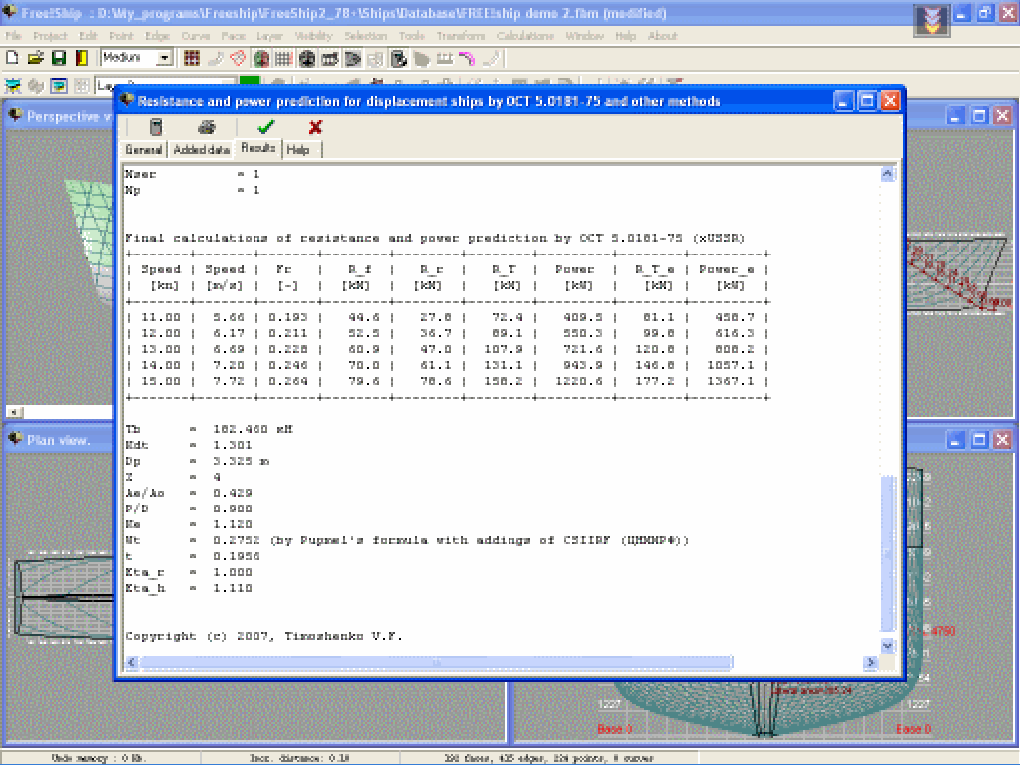
Task: Click the Power value 1220.6
Action: click(x=578, y=381)
